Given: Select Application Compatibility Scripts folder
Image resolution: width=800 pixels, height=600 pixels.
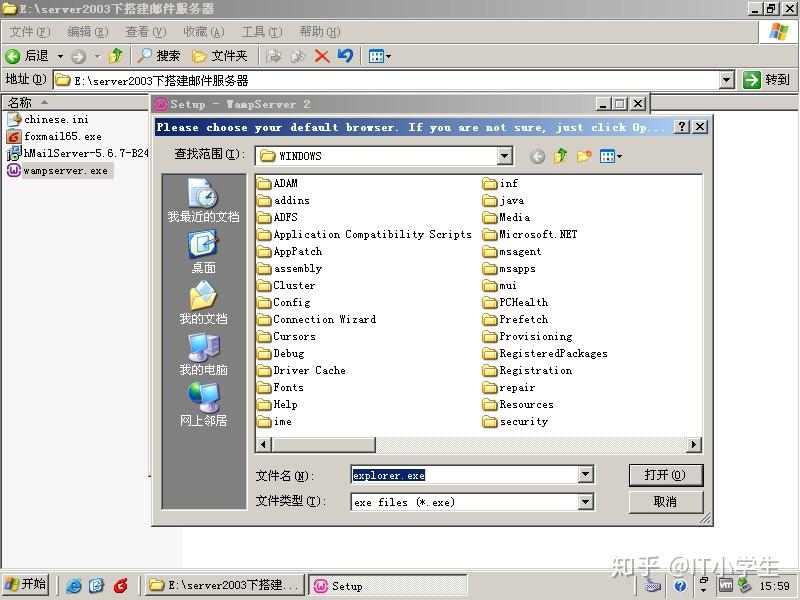Looking at the screenshot, I should (x=364, y=234).
